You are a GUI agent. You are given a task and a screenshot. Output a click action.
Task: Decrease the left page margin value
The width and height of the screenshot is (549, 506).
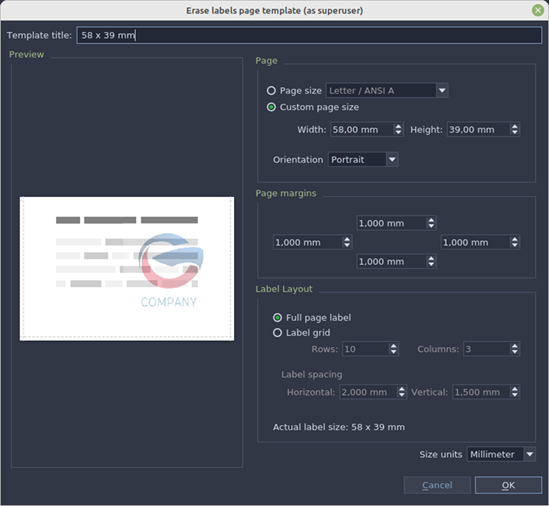pos(347,245)
